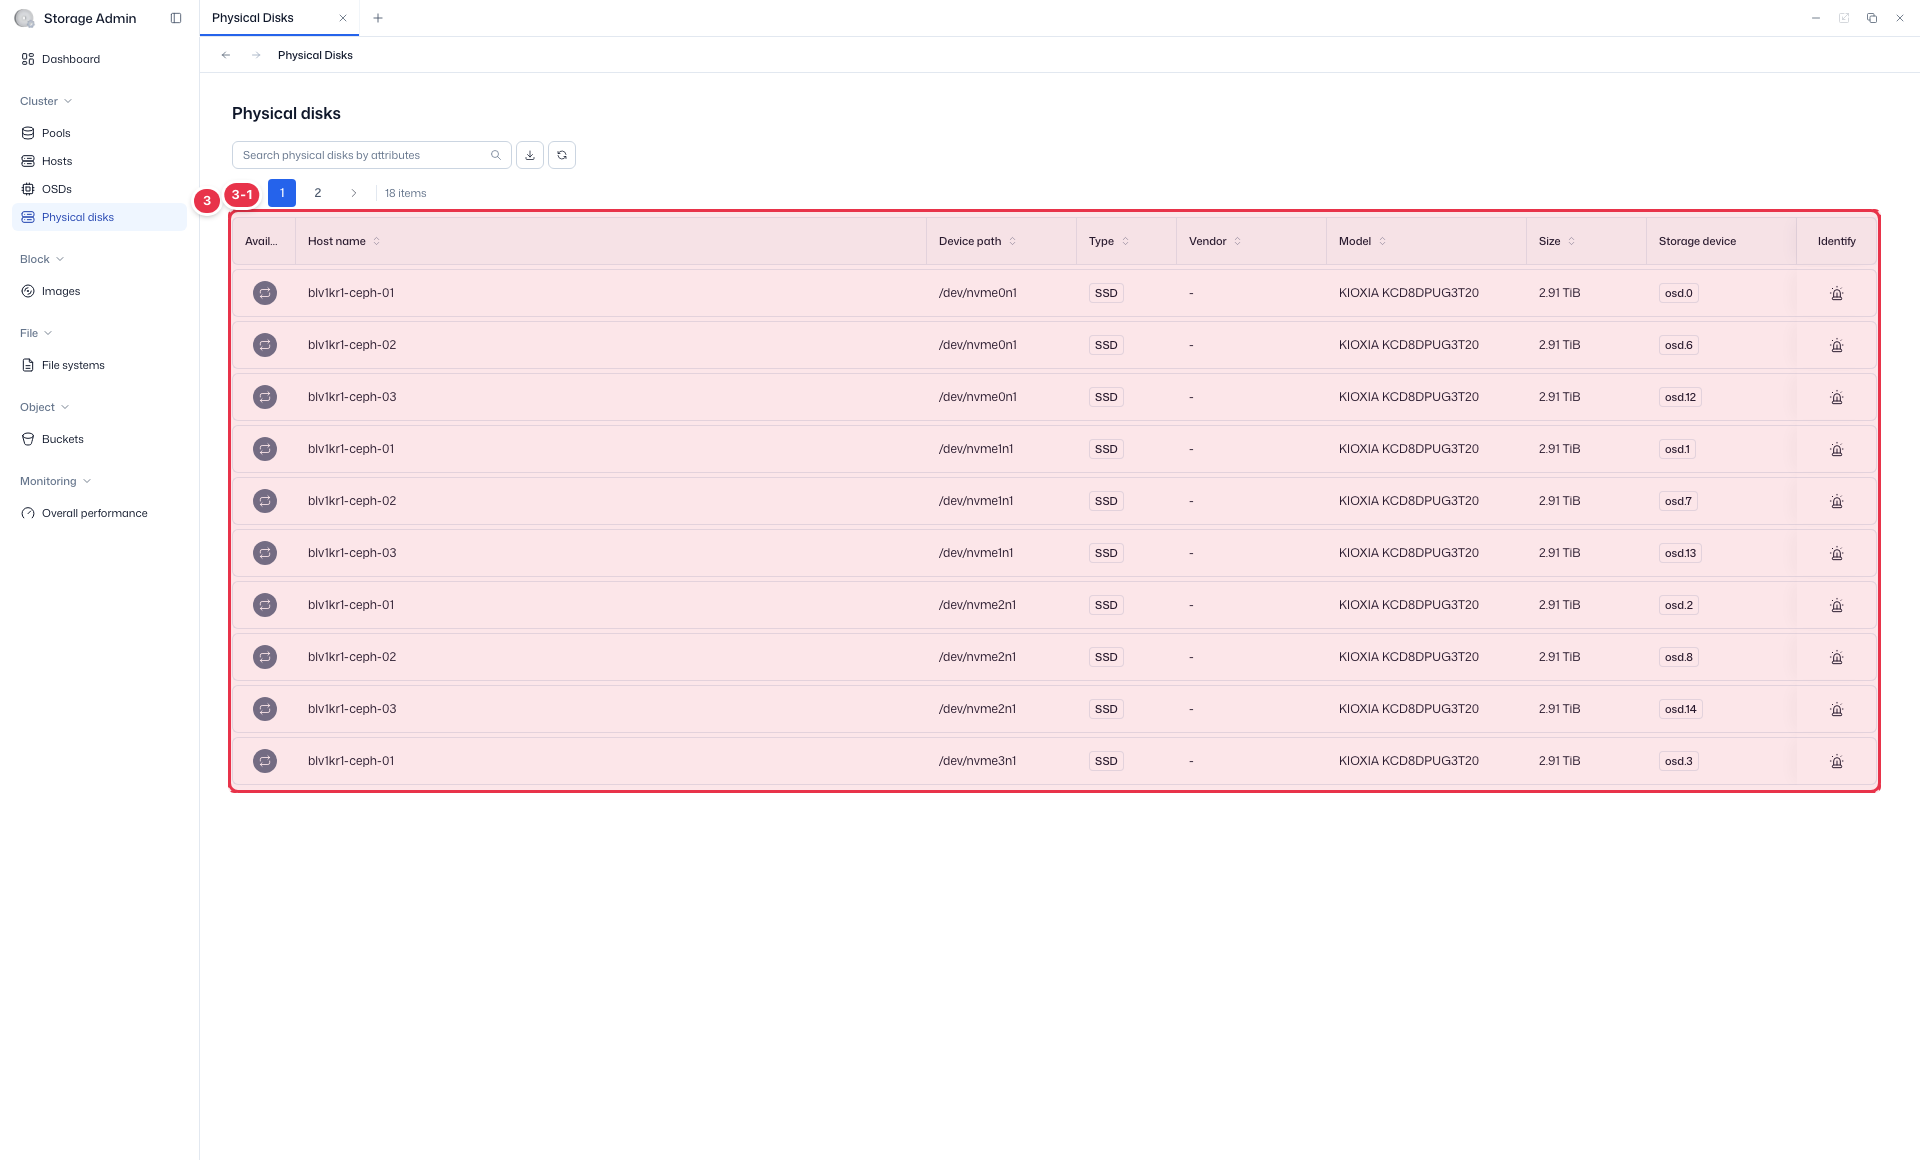
Task: Open Hosts in the sidebar
Action: tap(99, 161)
